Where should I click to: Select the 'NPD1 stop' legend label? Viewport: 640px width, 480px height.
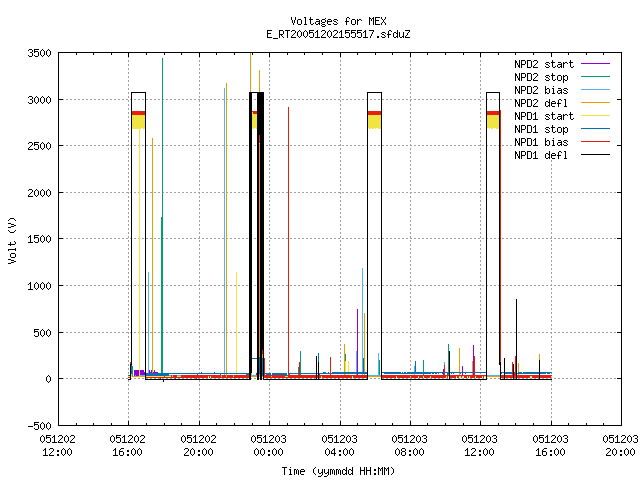coord(541,129)
